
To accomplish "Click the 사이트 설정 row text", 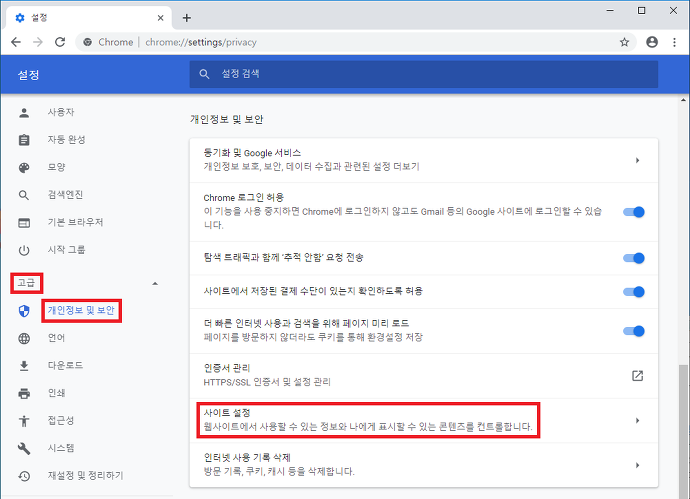I will pyautogui.click(x=367, y=420).
